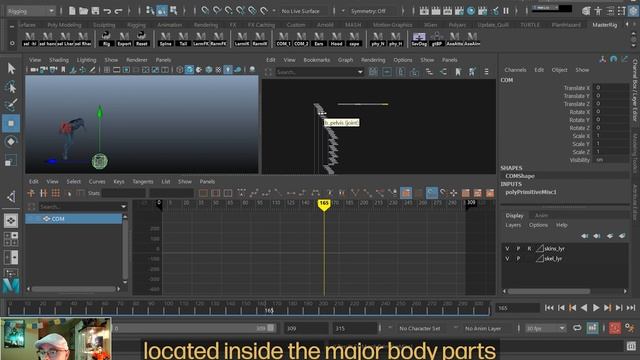The height and width of the screenshot is (360, 640).
Task: Select the Rotate tool
Action: pyautogui.click(x=11, y=142)
